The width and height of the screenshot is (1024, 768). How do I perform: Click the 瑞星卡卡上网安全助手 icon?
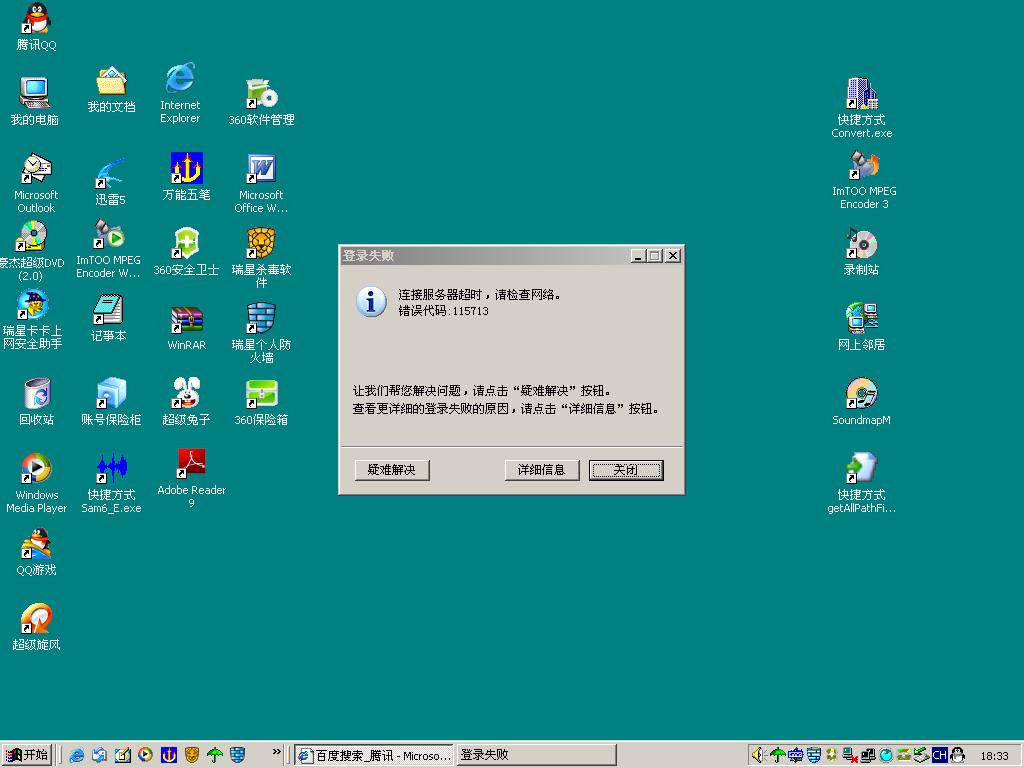click(x=33, y=320)
